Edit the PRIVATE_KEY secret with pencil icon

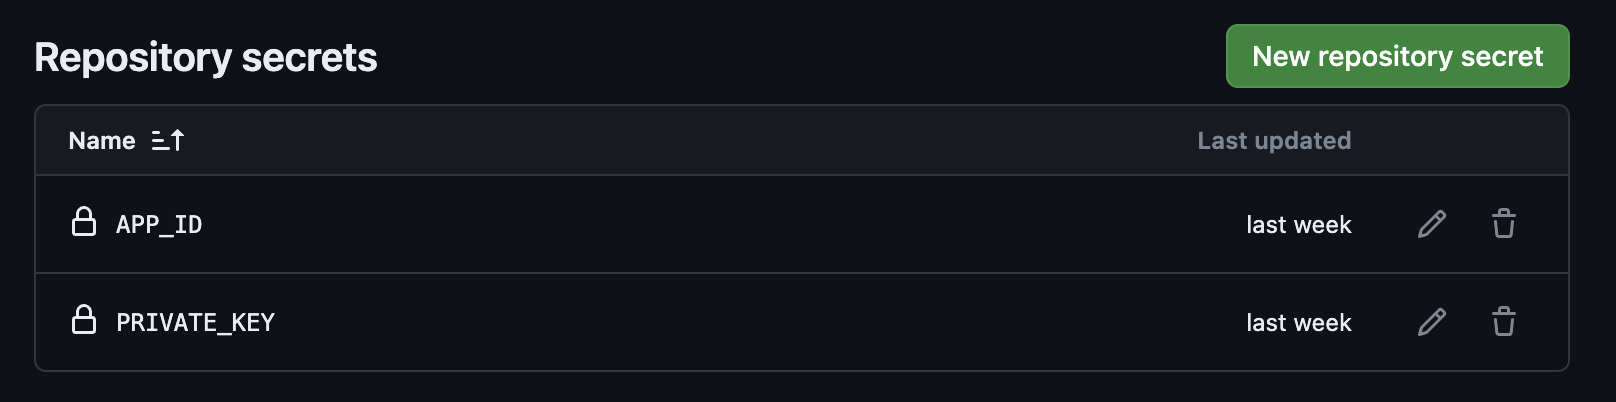[x=1431, y=322]
